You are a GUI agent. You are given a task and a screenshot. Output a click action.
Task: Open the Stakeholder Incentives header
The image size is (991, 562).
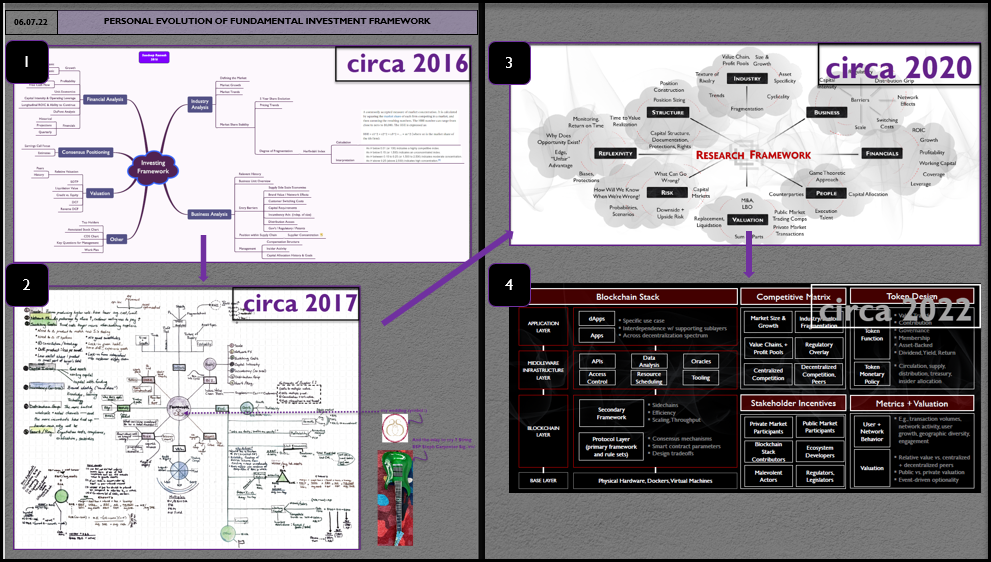pyautogui.click(x=792, y=402)
